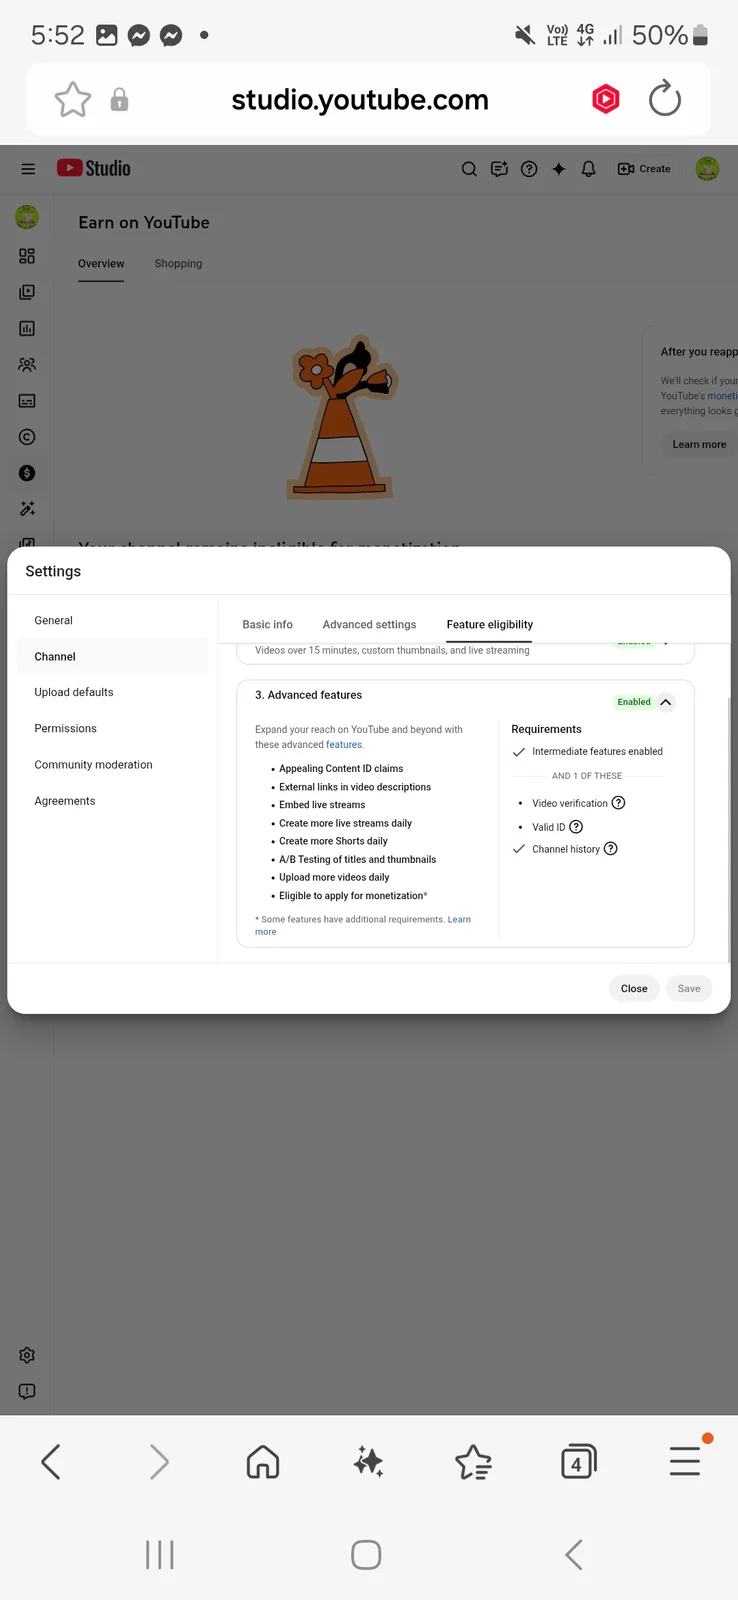Viewport: 738px width, 1600px height.
Task: Open the Basic info tab
Action: point(267,624)
